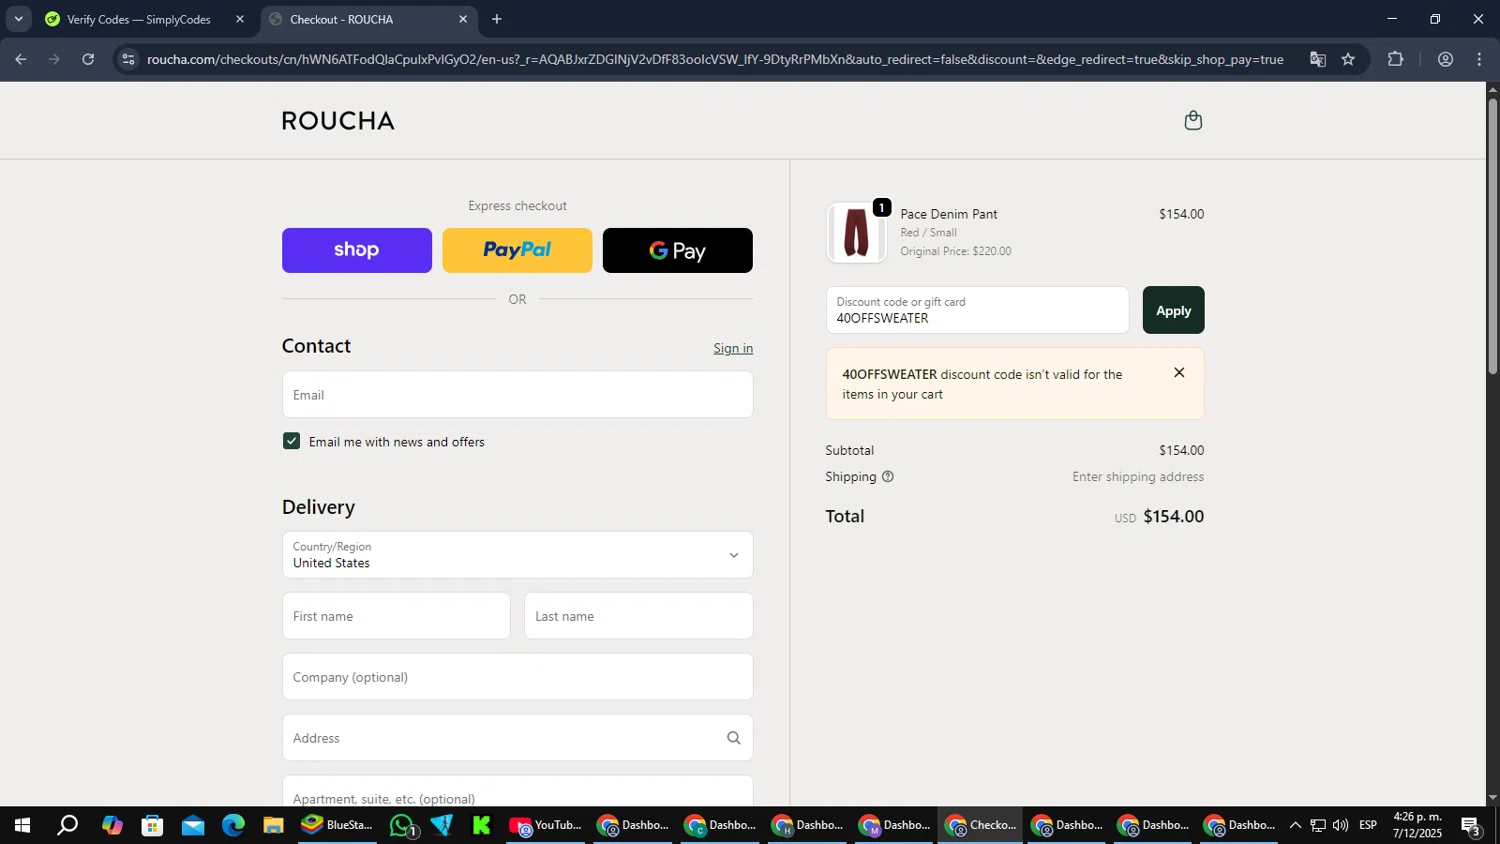The image size is (1500, 844).
Task: Click the Apartment, suite field
Action: [517, 792]
